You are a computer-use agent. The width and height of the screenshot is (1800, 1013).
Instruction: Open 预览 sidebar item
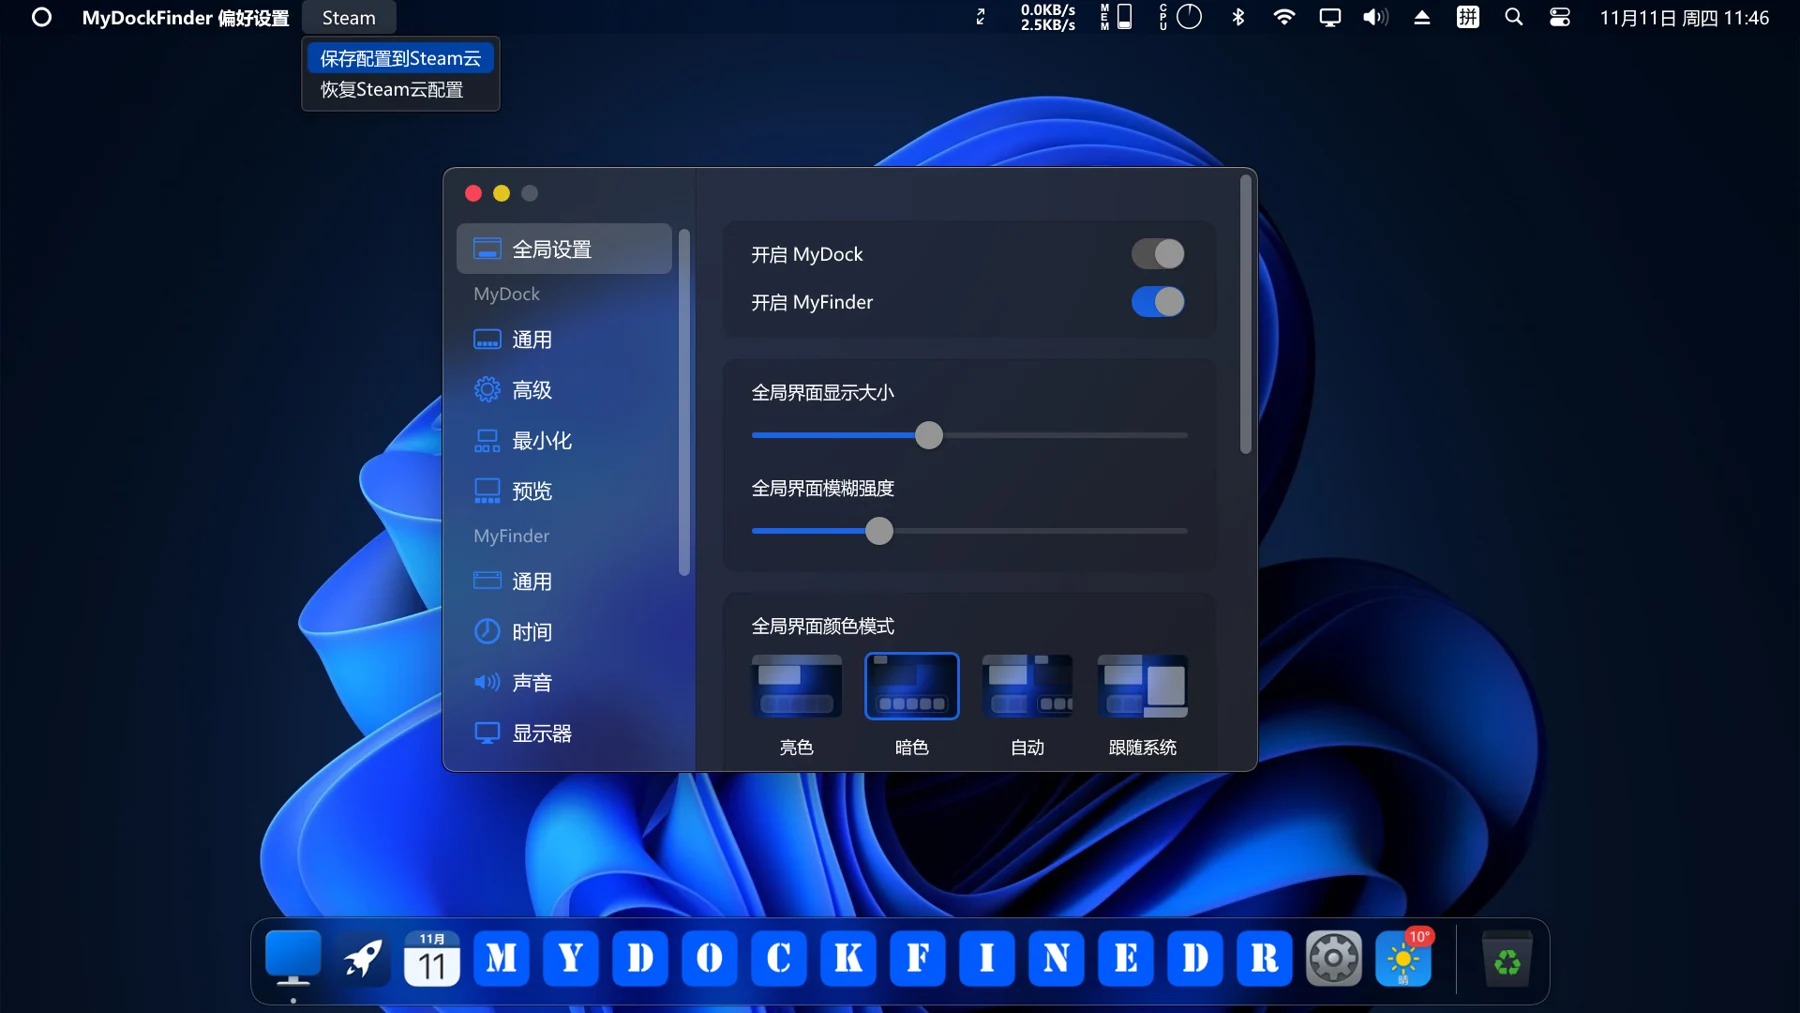click(564, 491)
